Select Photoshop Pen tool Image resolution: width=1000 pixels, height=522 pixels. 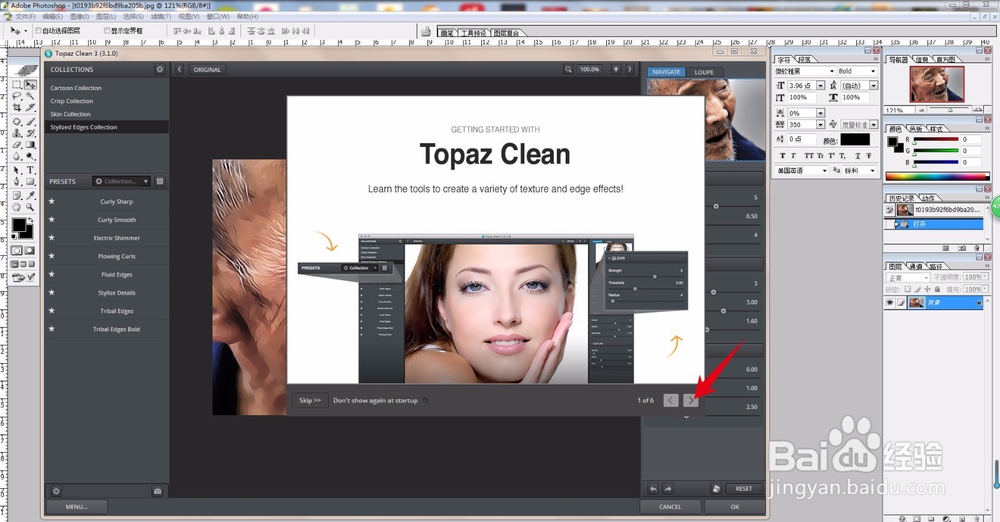coord(17,183)
